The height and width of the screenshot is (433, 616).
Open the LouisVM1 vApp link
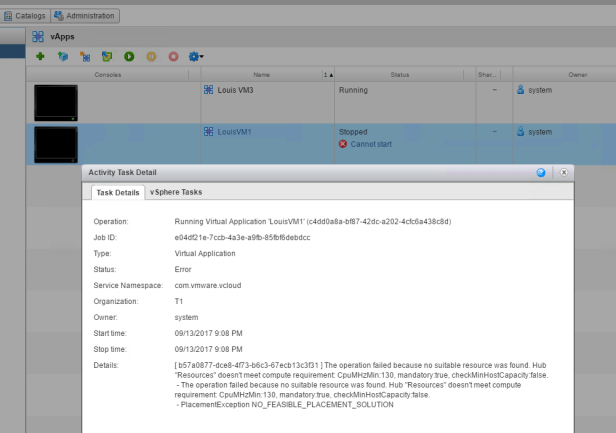235,132
